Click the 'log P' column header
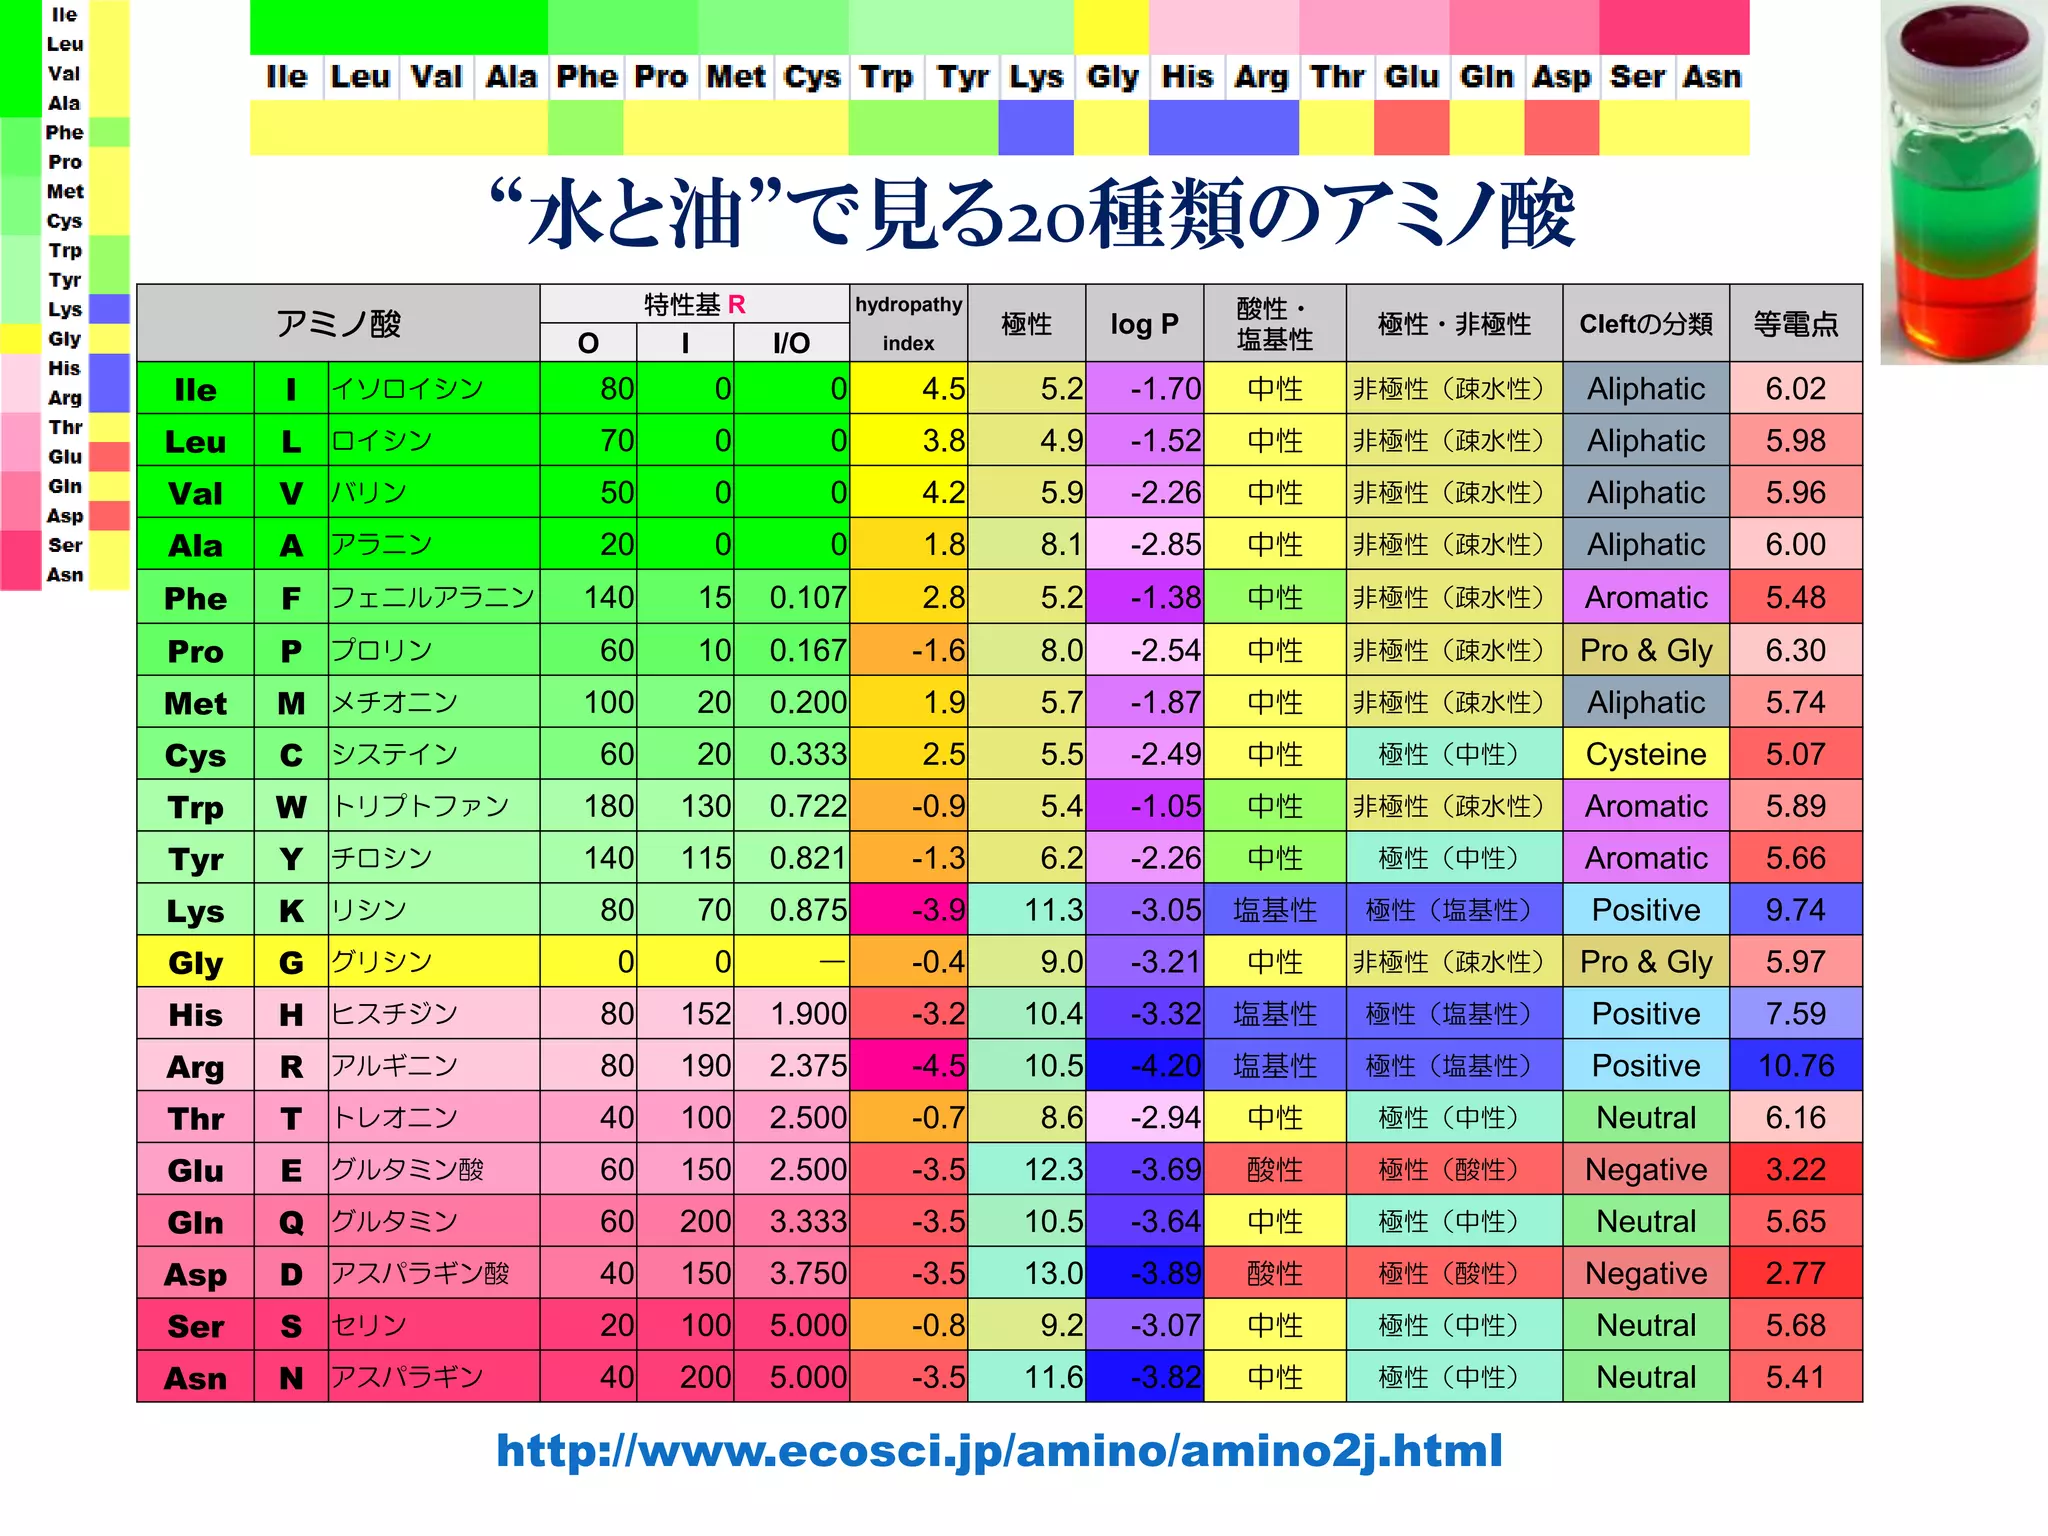Image resolution: width=2048 pixels, height=1536 pixels. [x=1145, y=323]
